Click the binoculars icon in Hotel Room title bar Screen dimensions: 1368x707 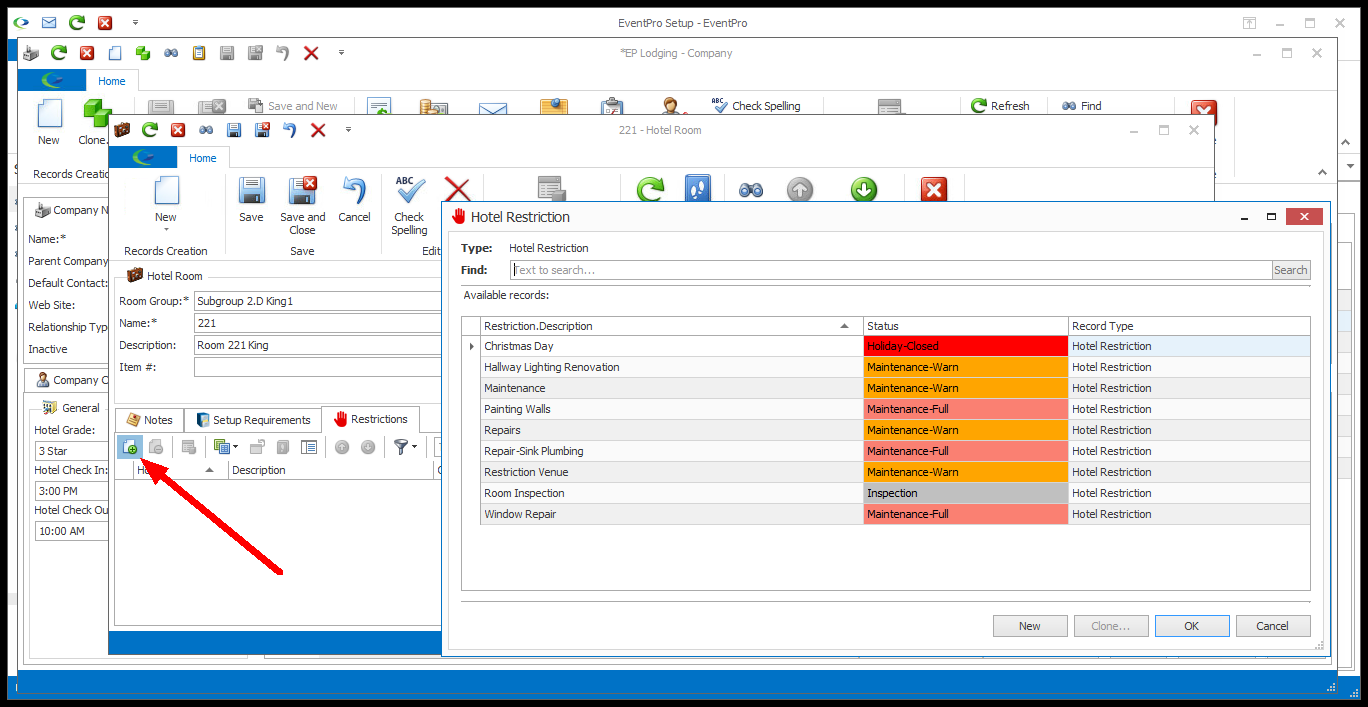point(206,130)
